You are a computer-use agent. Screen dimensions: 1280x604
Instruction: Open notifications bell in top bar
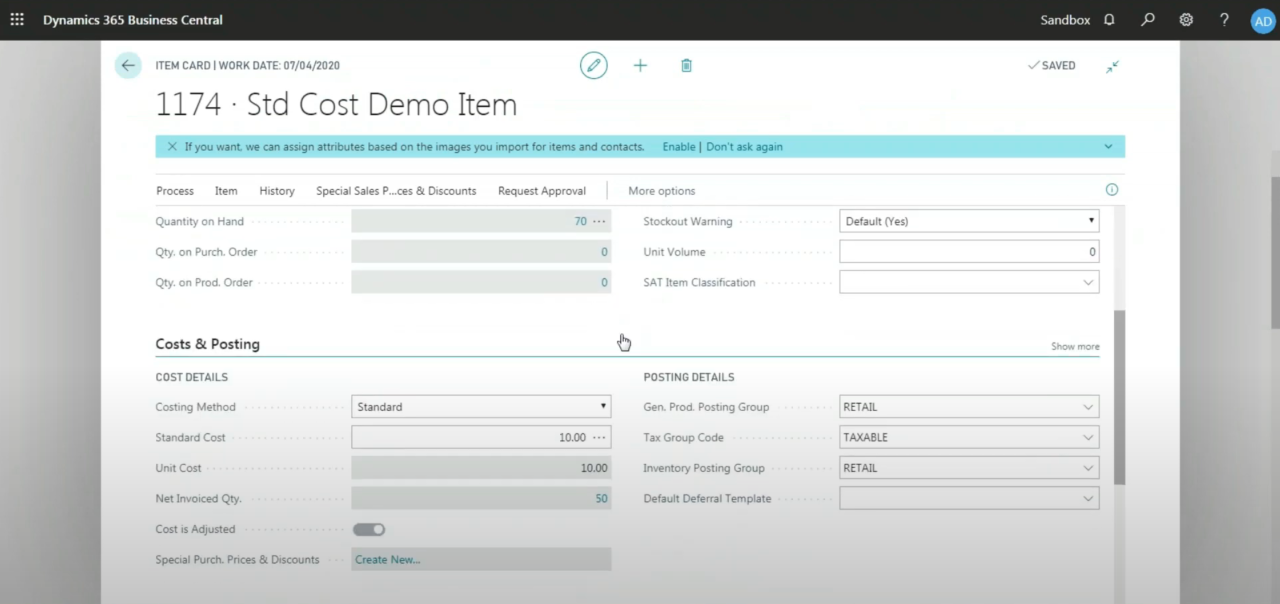tap(1109, 20)
